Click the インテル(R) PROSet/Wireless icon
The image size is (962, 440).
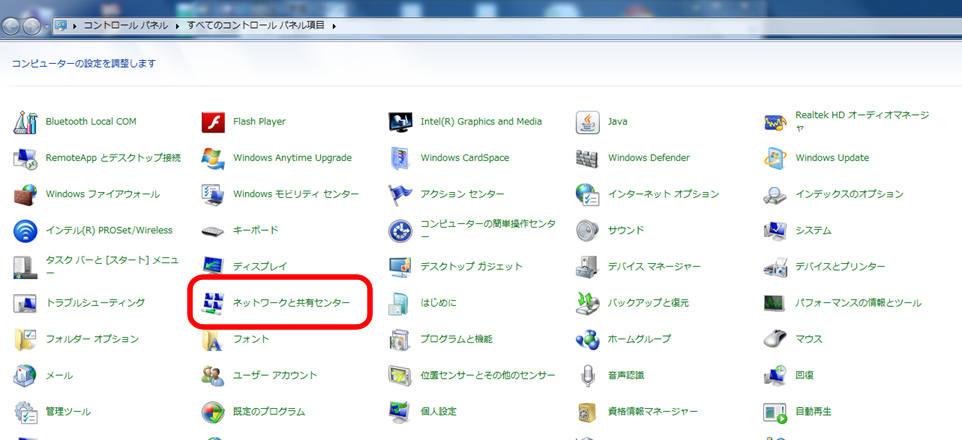tap(25, 231)
